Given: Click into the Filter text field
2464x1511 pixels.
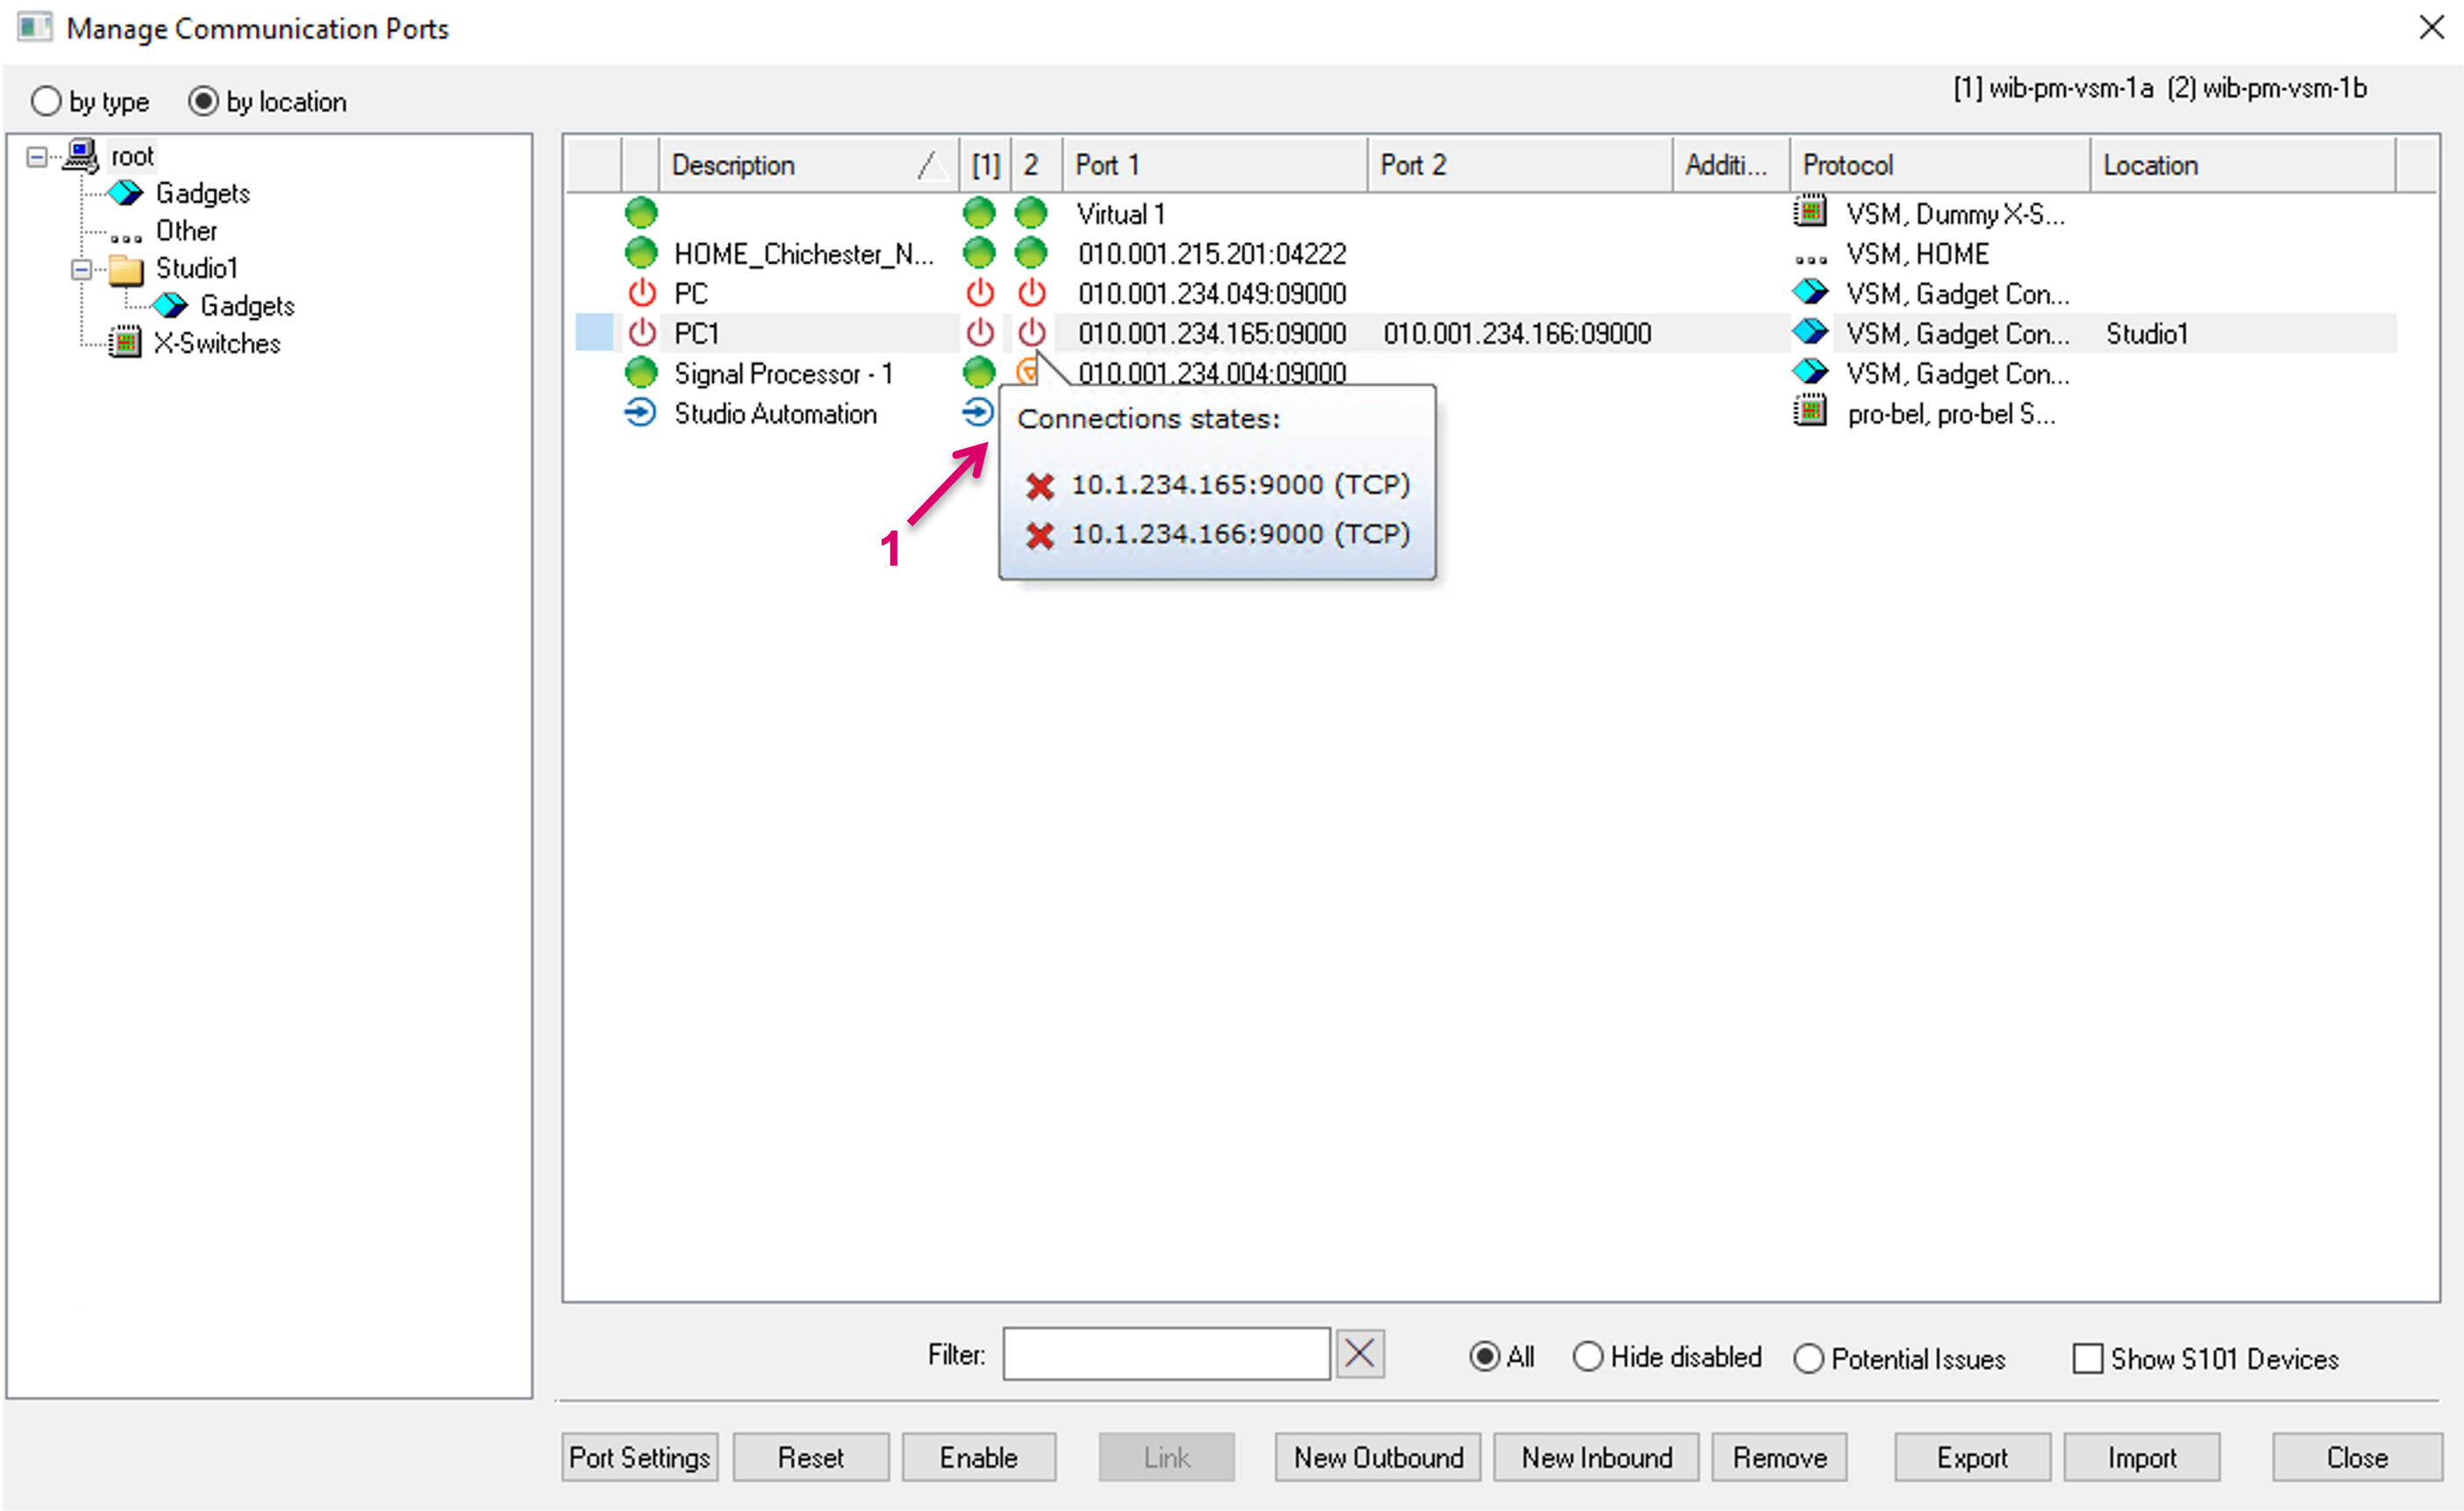Looking at the screenshot, I should (1166, 1355).
